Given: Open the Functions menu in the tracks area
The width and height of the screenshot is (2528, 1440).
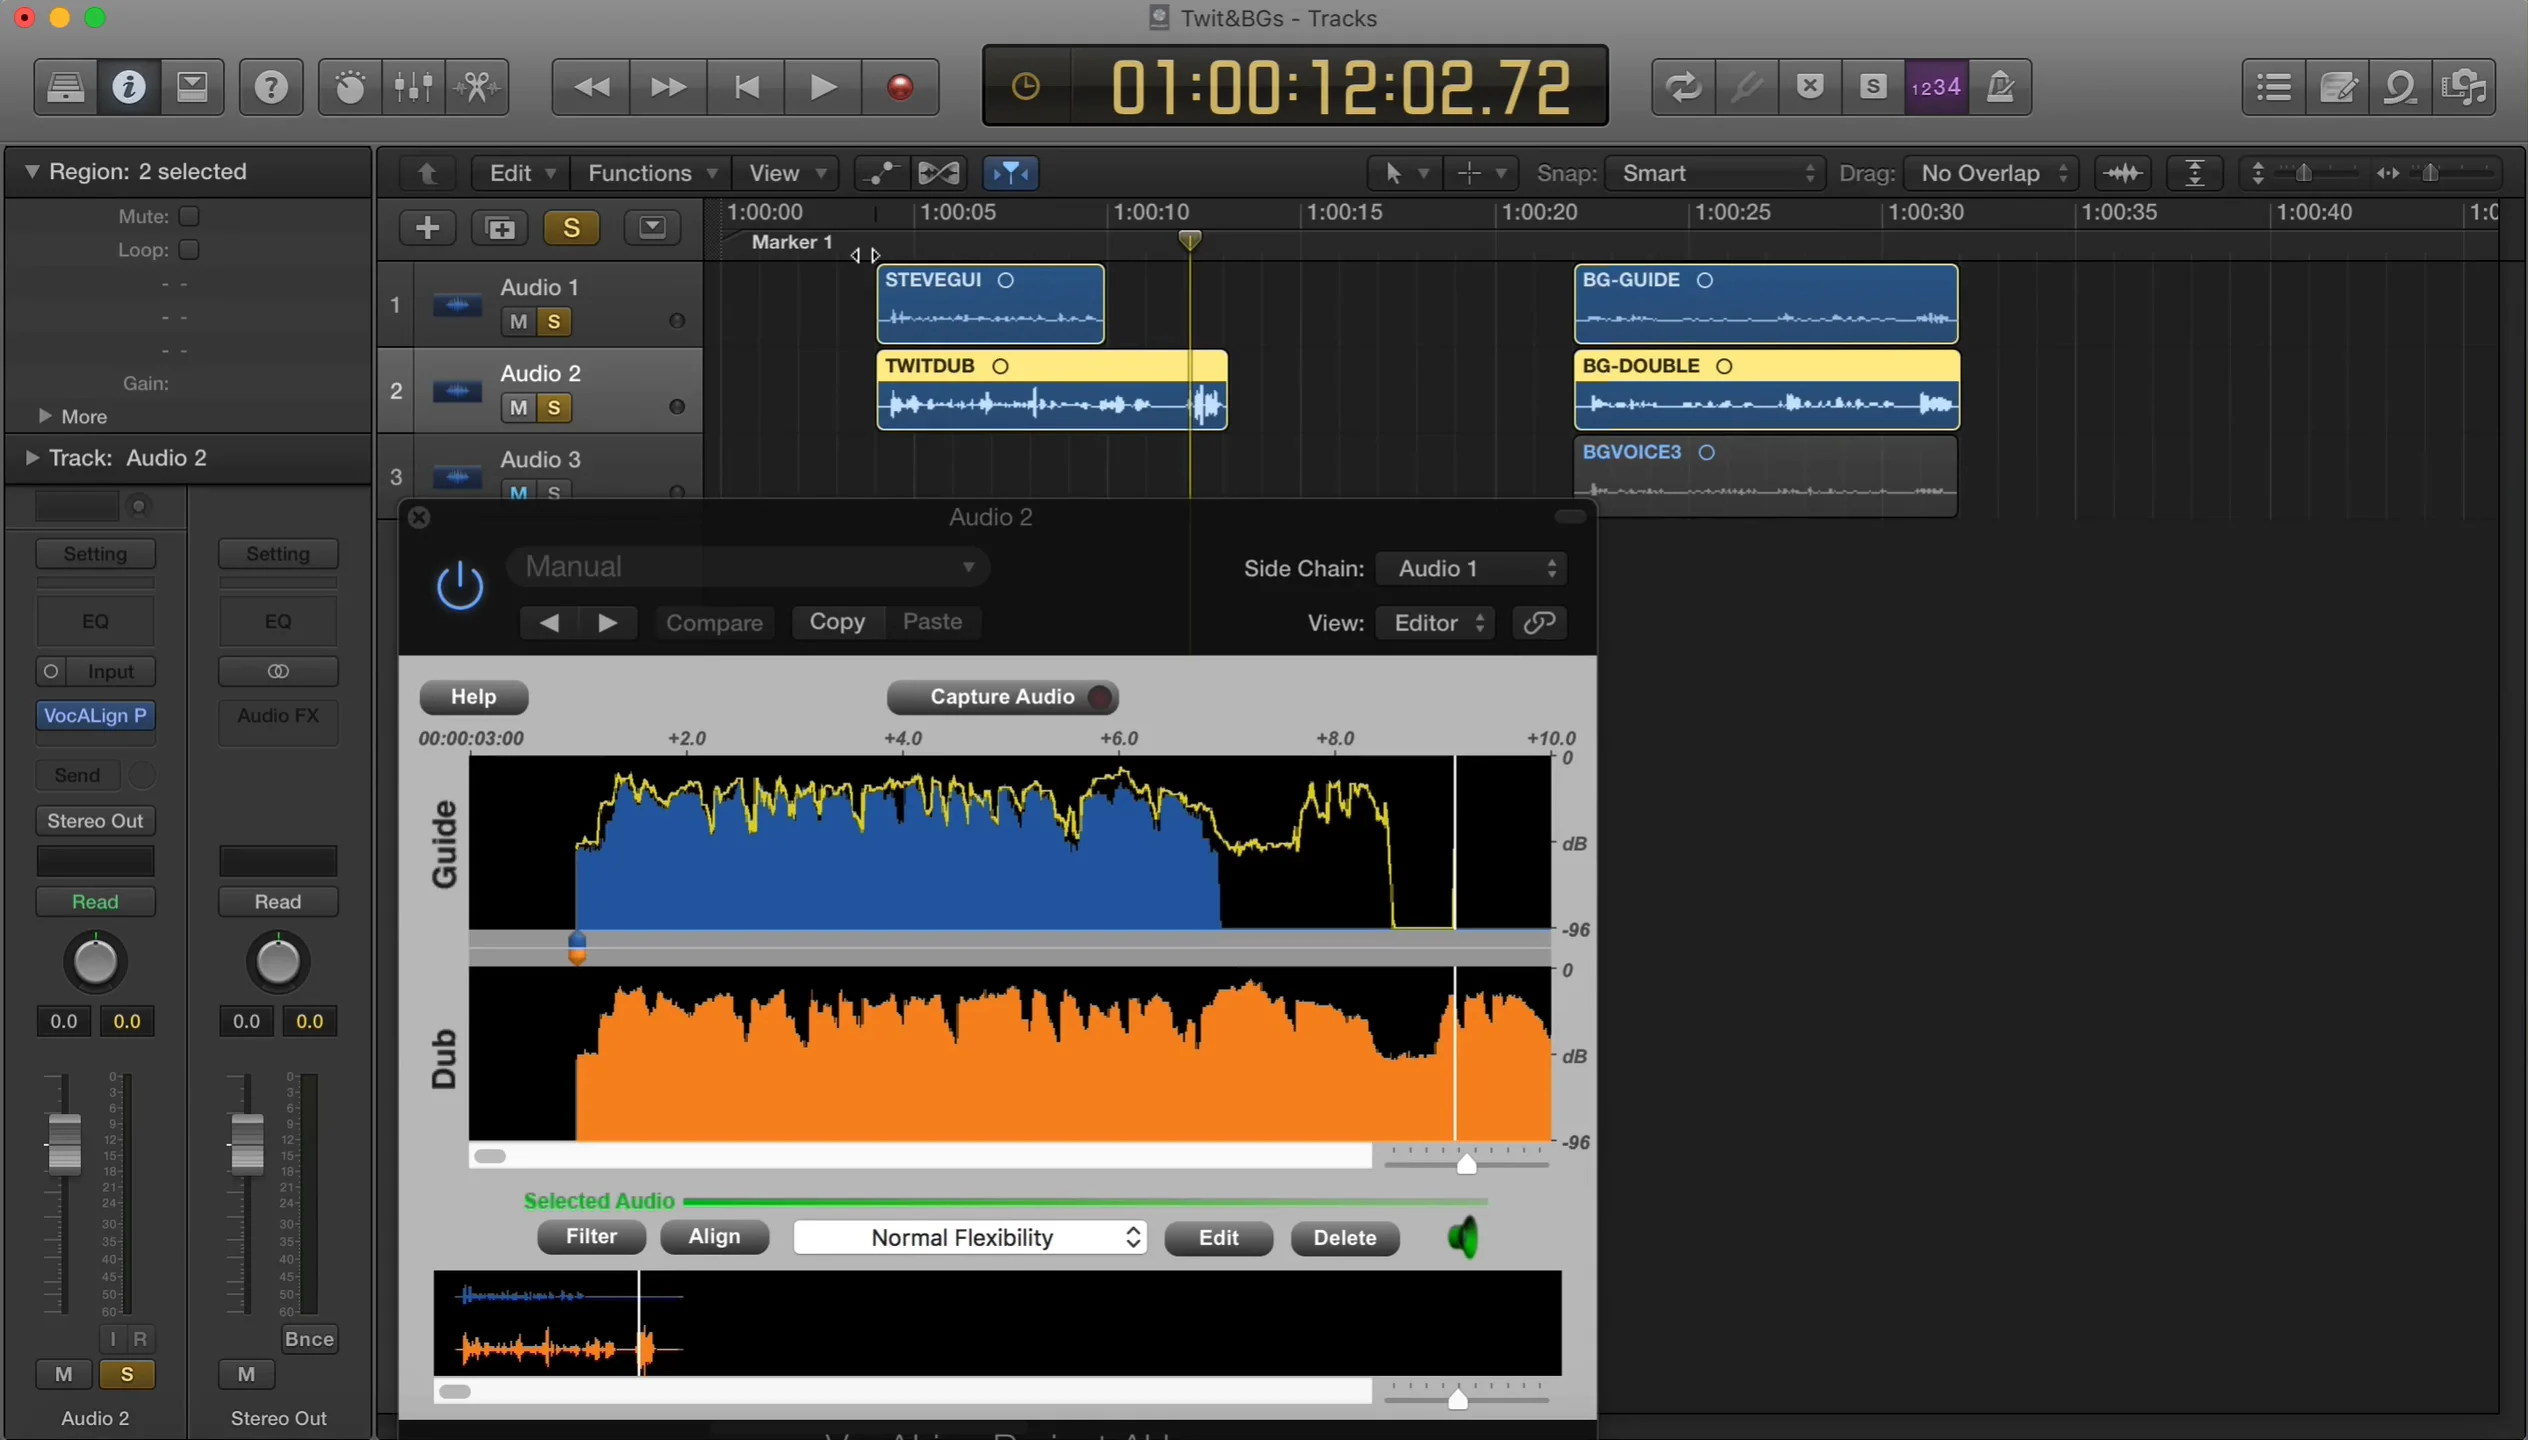Looking at the screenshot, I should pyautogui.click(x=650, y=172).
